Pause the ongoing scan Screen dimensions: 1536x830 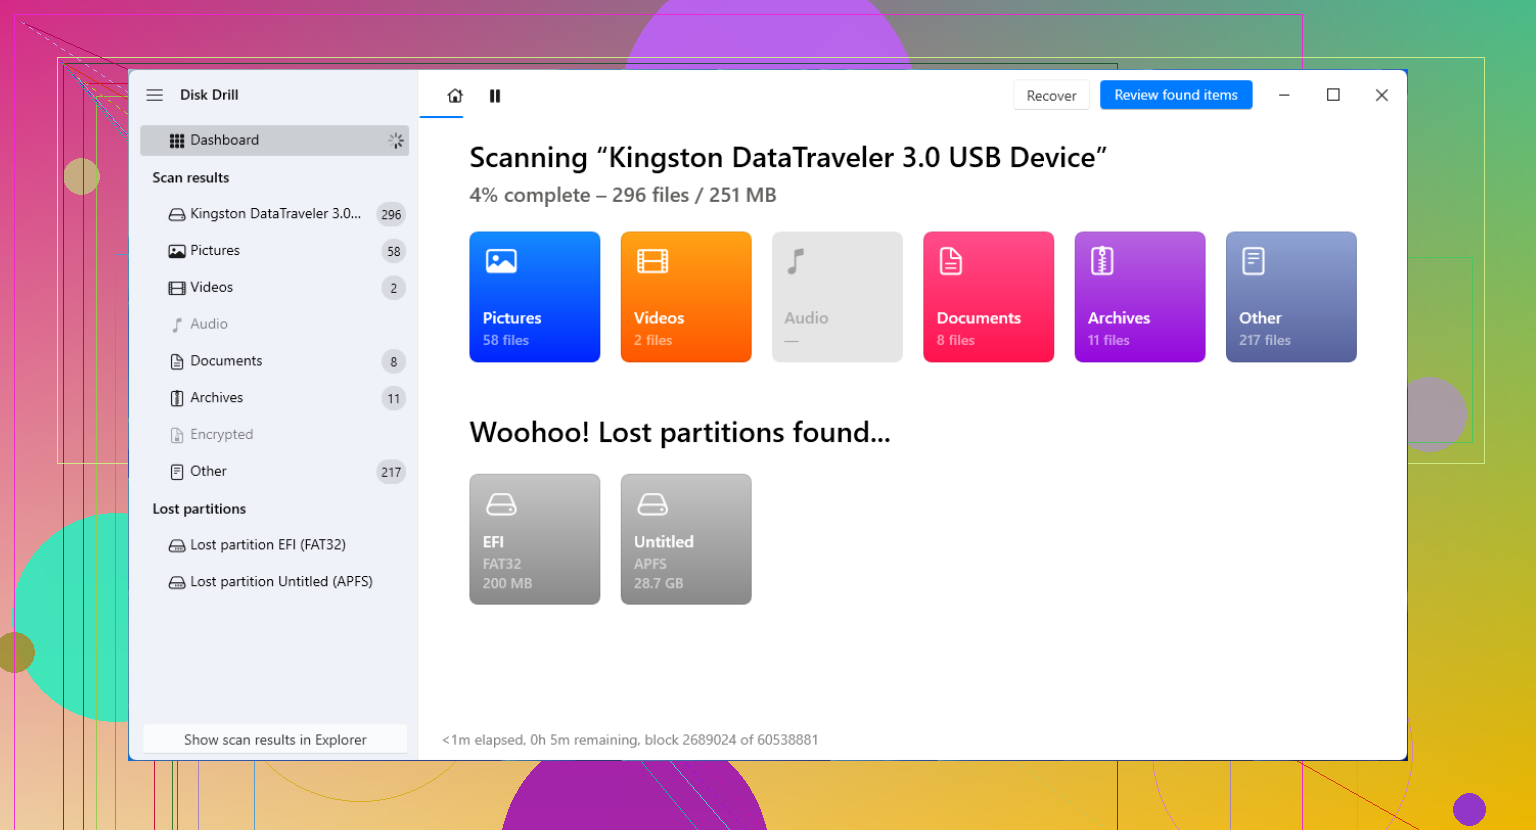(x=495, y=96)
